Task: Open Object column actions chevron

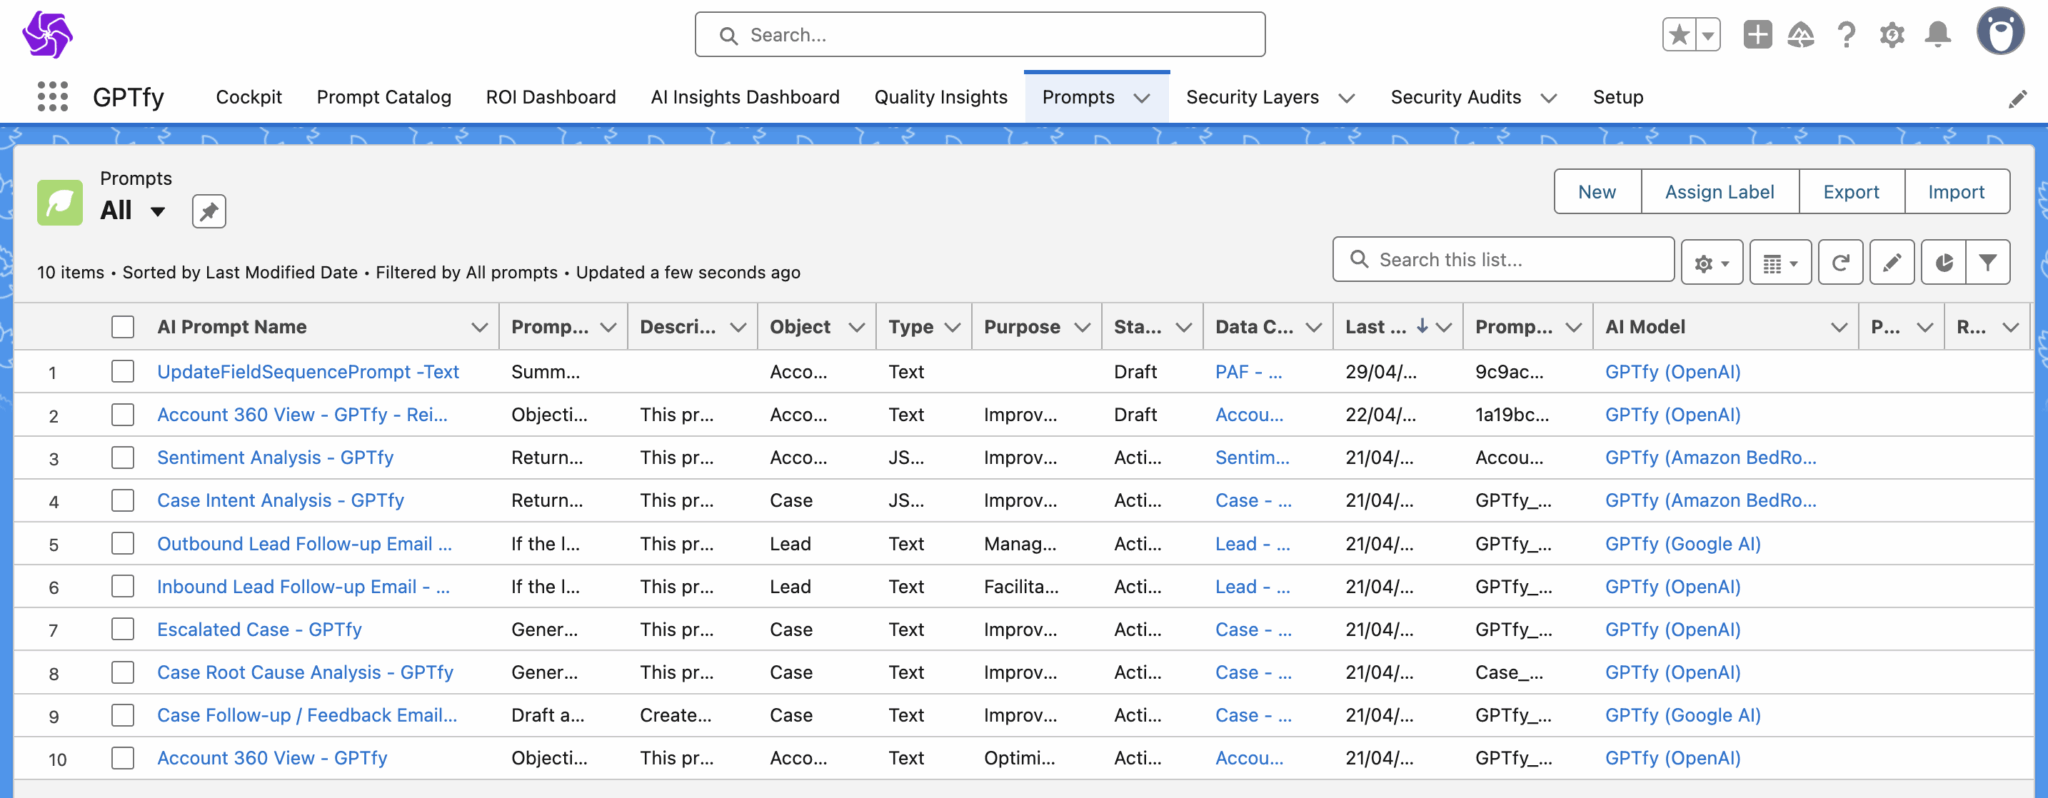Action: (x=856, y=327)
